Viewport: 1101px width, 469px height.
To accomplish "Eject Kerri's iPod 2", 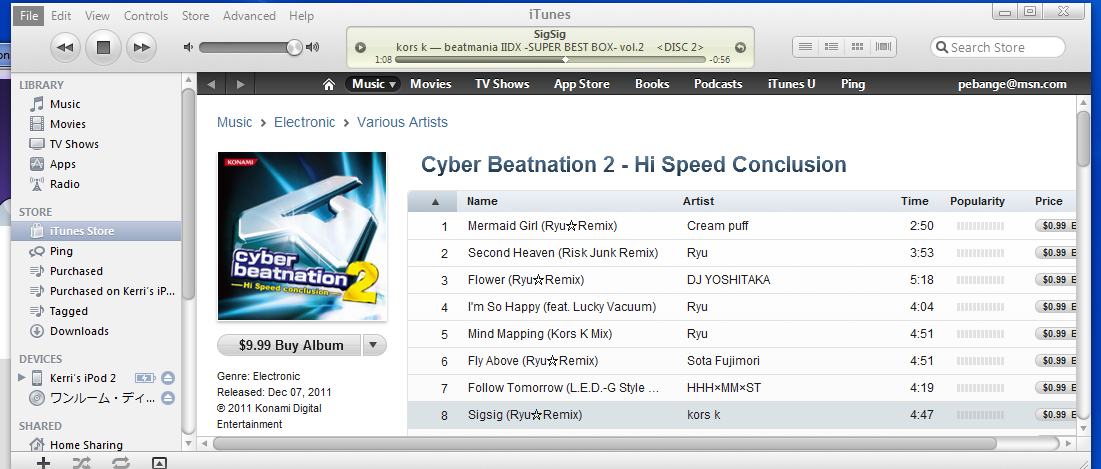I will (167, 378).
